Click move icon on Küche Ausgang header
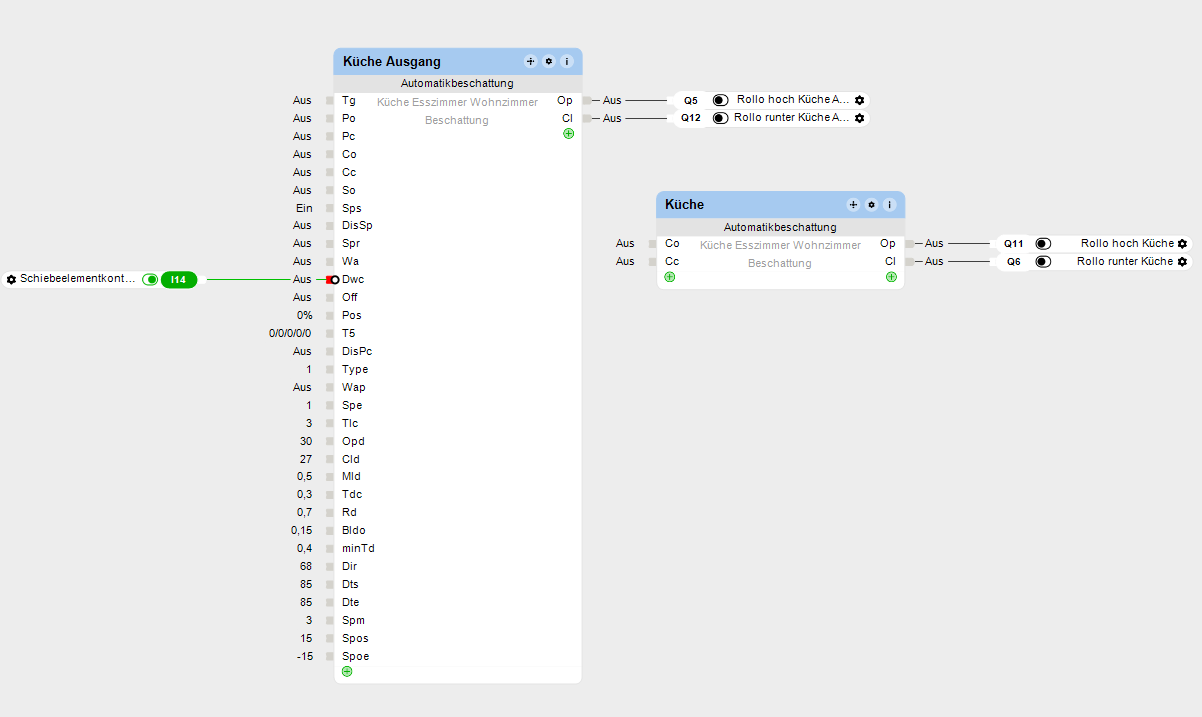The image size is (1202, 717). click(x=531, y=62)
